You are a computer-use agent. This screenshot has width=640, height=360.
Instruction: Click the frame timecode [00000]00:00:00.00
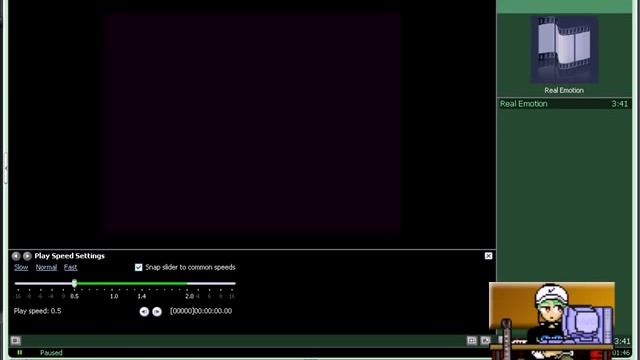point(201,311)
